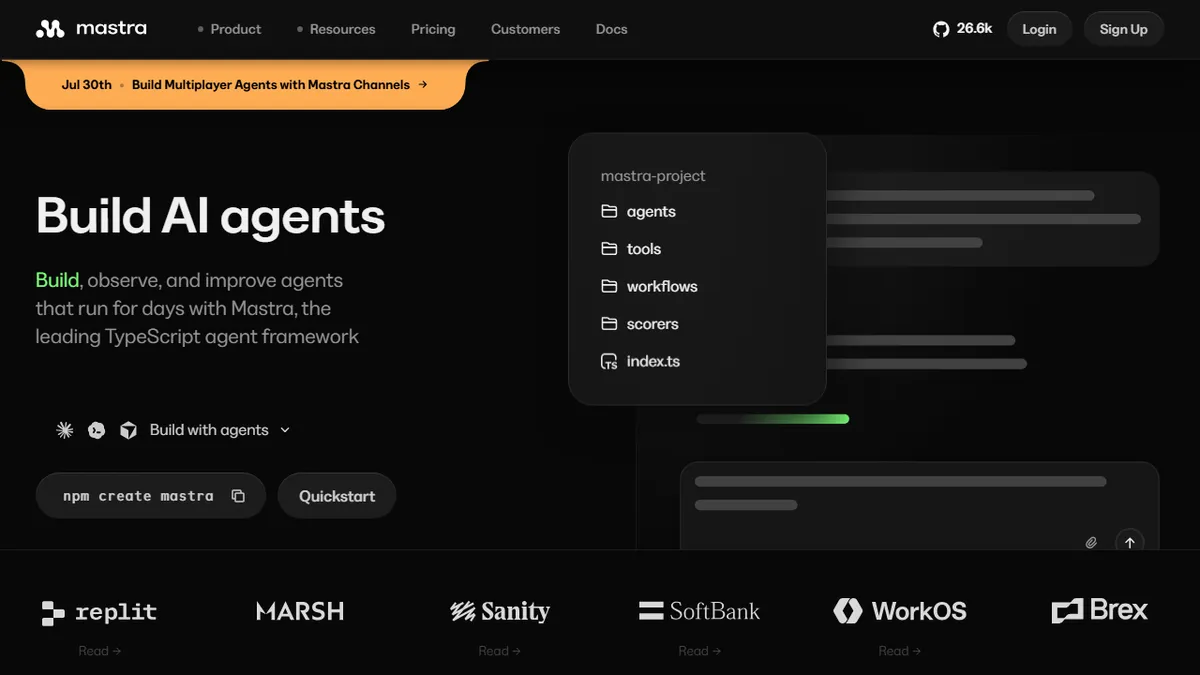Viewport: 1200px width, 675px height.
Task: Click the green progress bar
Action: (773, 419)
